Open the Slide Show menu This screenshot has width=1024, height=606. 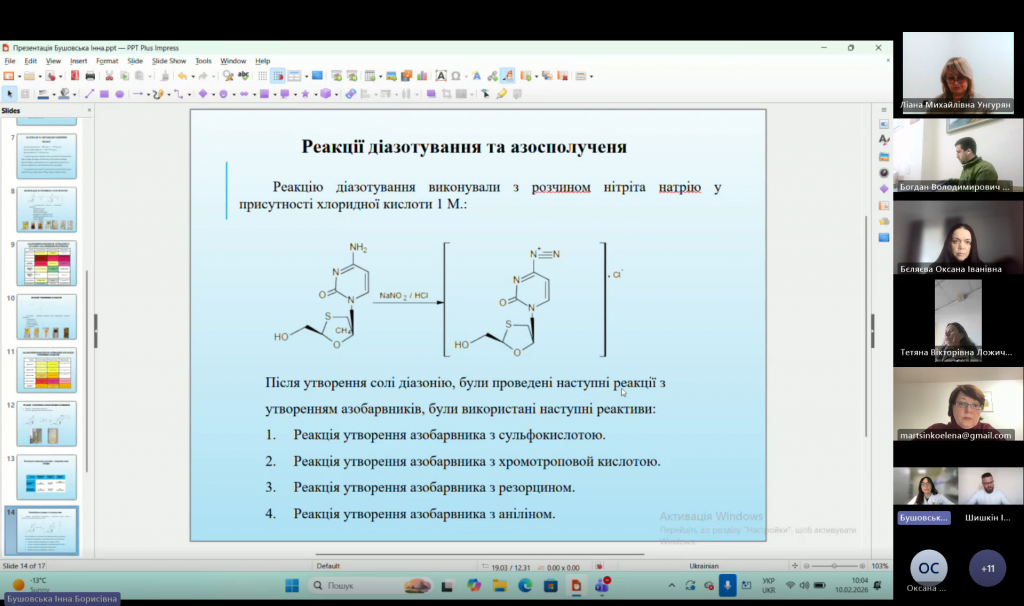[169, 61]
